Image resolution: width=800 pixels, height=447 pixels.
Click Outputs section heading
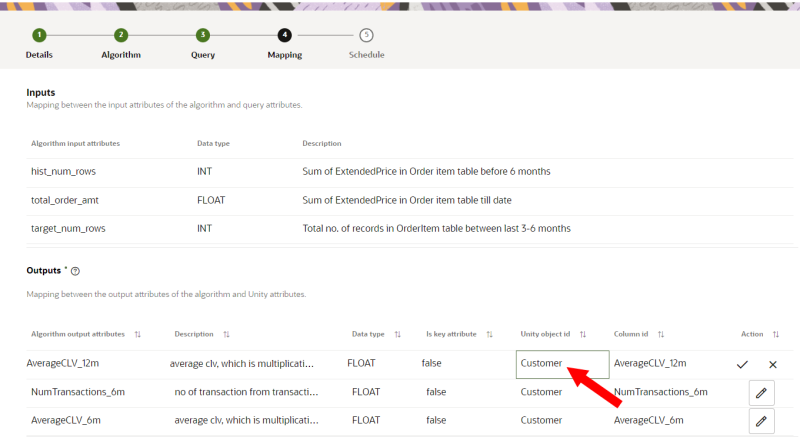(x=44, y=270)
